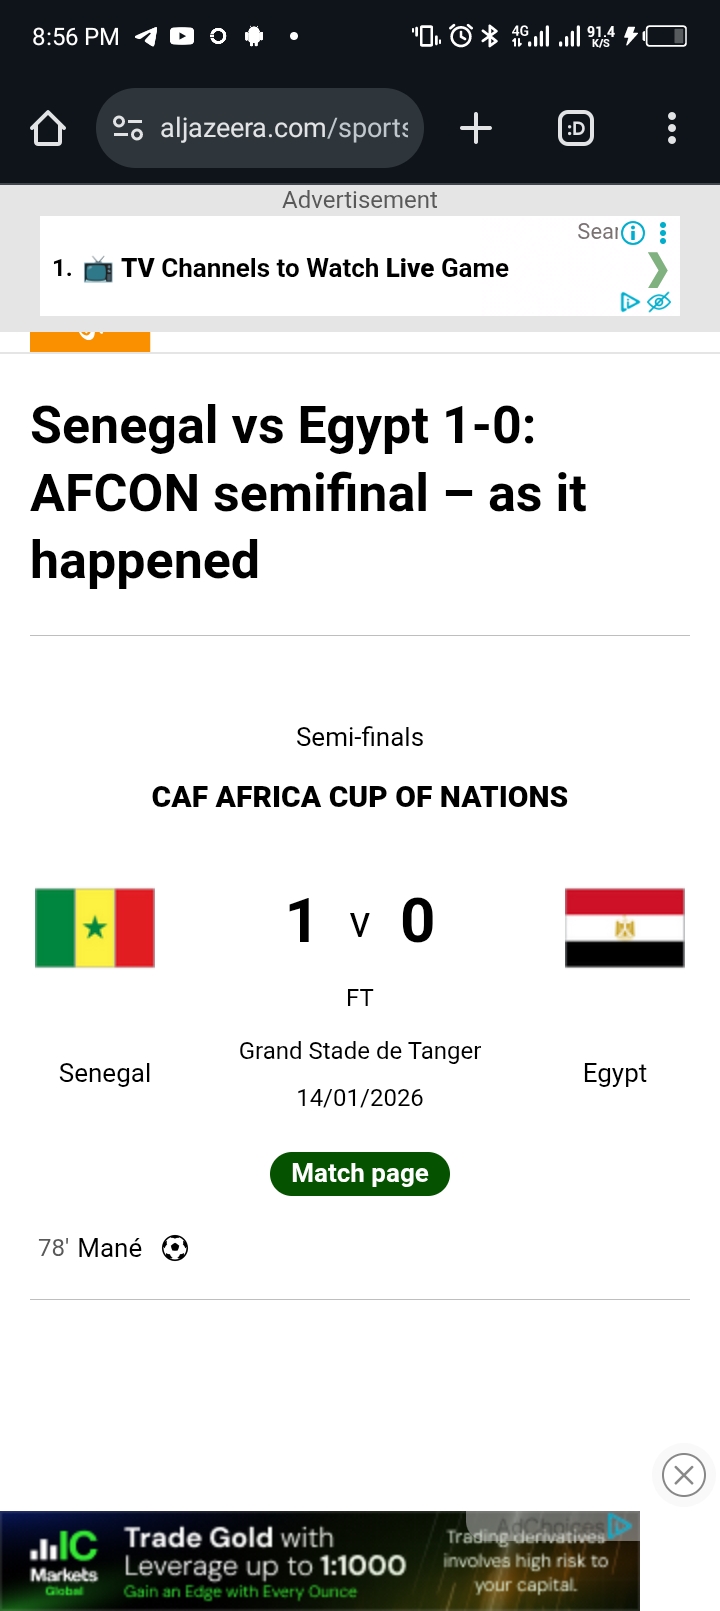This screenshot has width=720, height=1611.
Task: Open a new tab with plus icon
Action: click(476, 128)
